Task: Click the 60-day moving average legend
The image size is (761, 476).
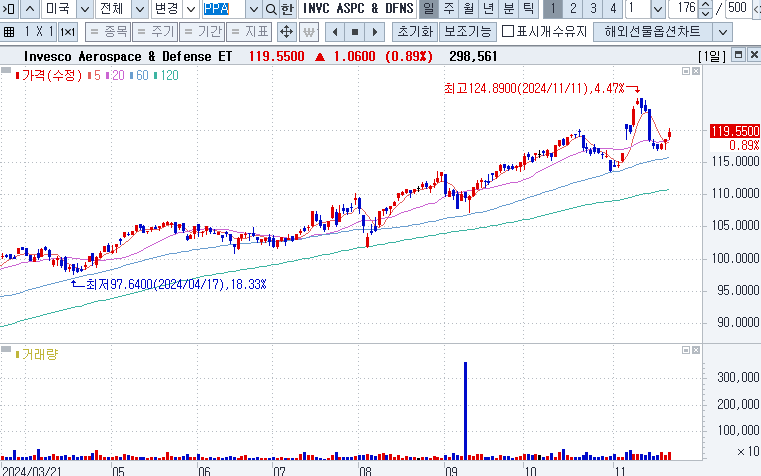Action: coord(139,76)
